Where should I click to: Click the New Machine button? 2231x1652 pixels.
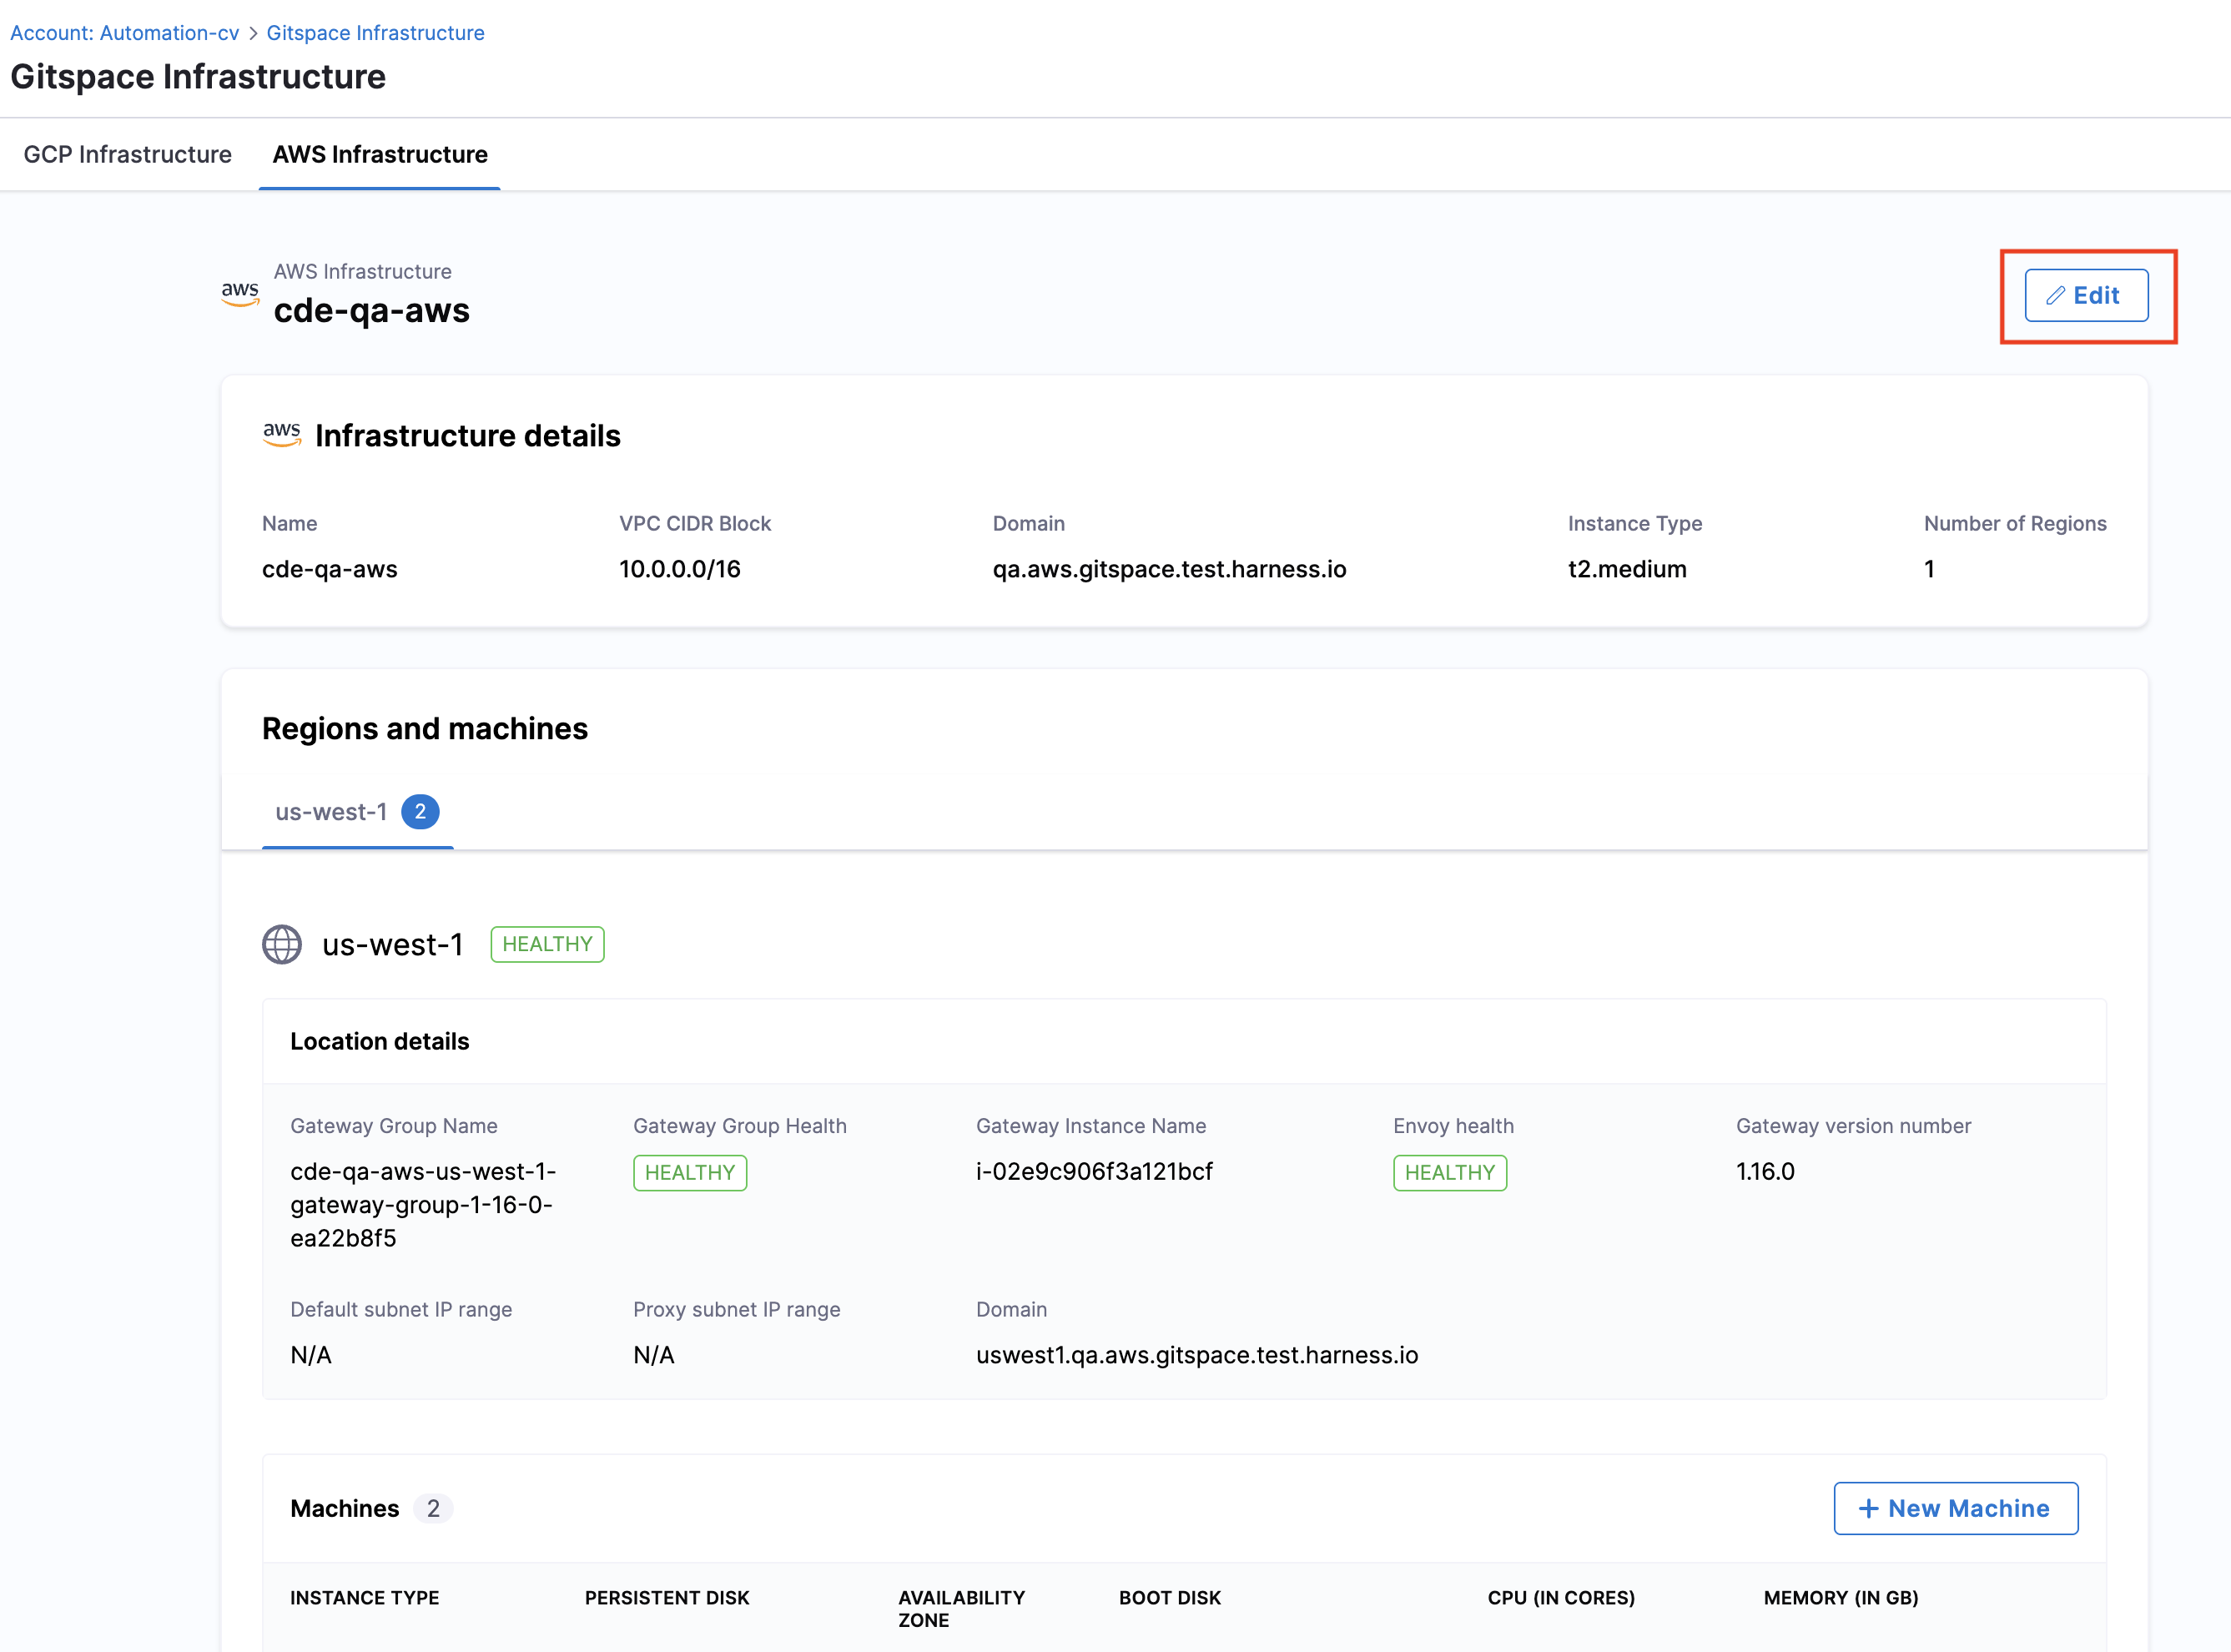1955,1508
